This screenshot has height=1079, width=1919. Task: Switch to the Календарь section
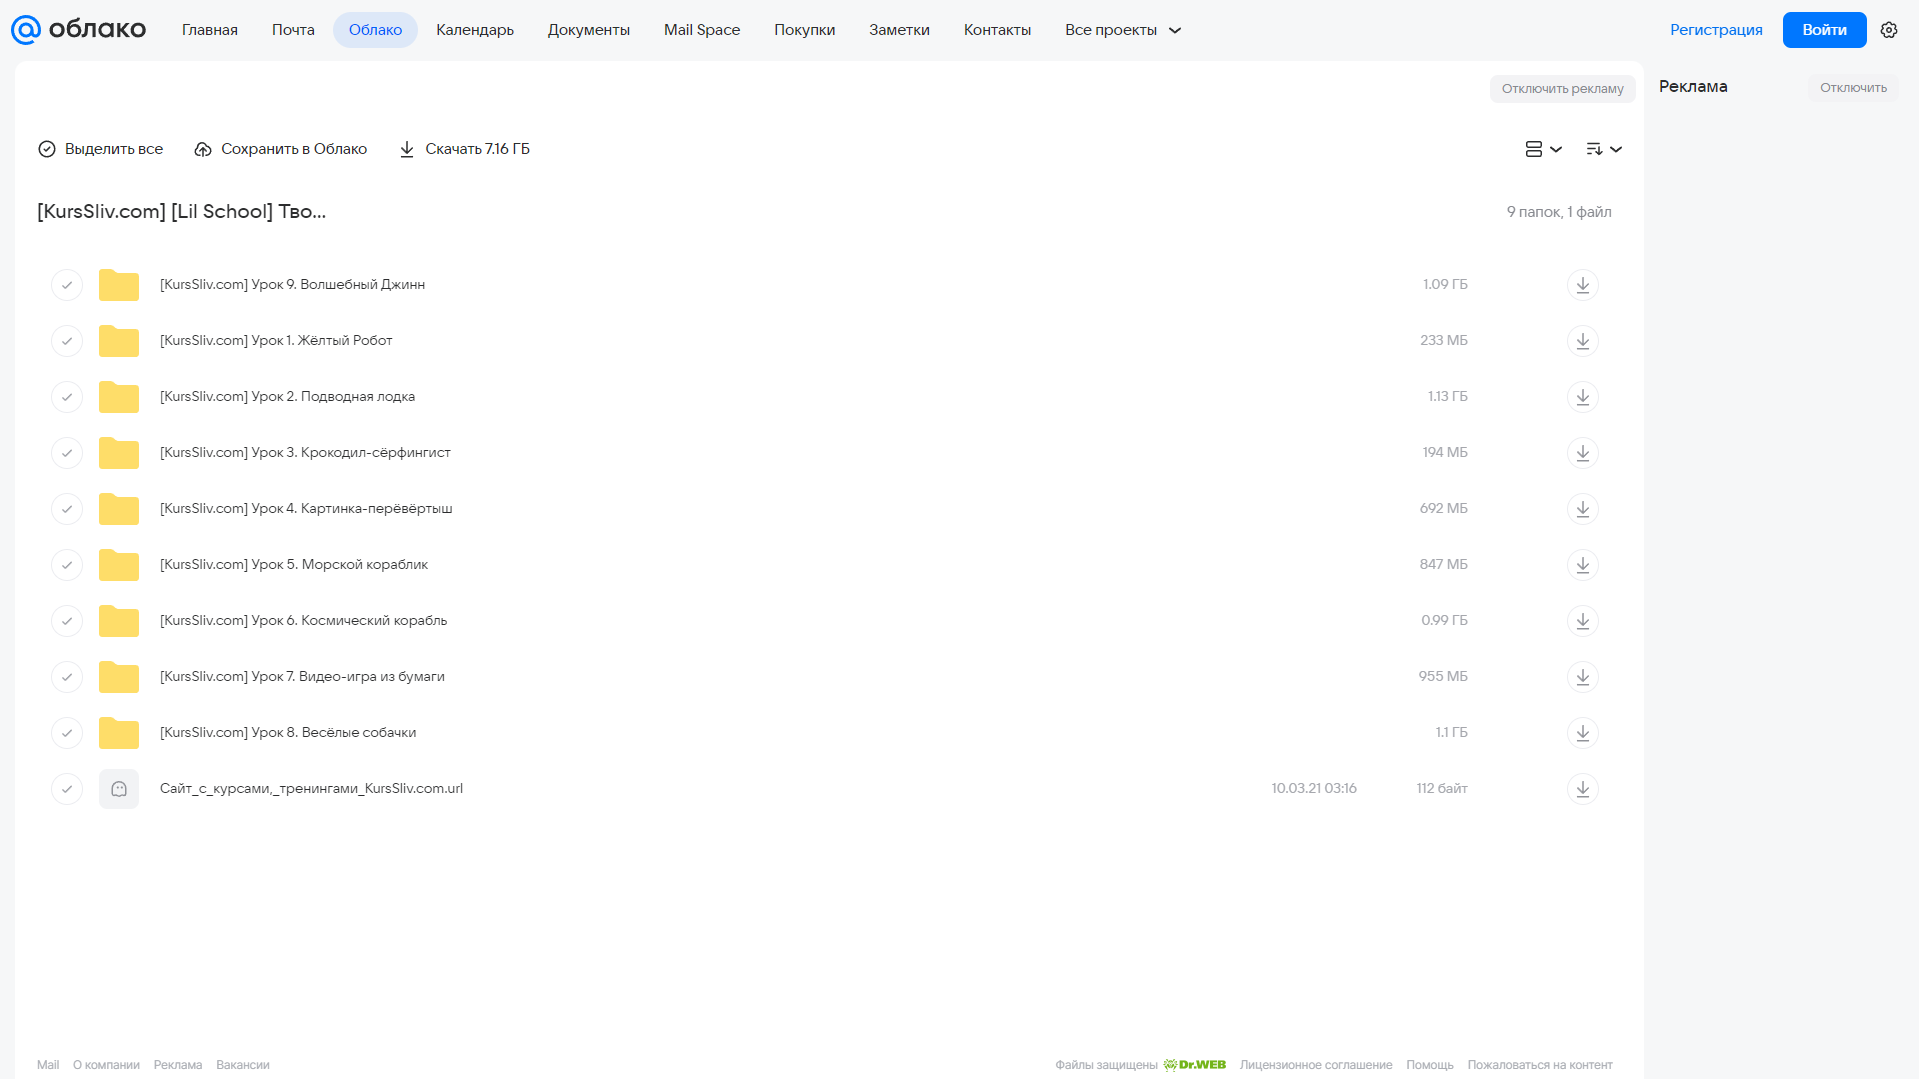coord(475,30)
